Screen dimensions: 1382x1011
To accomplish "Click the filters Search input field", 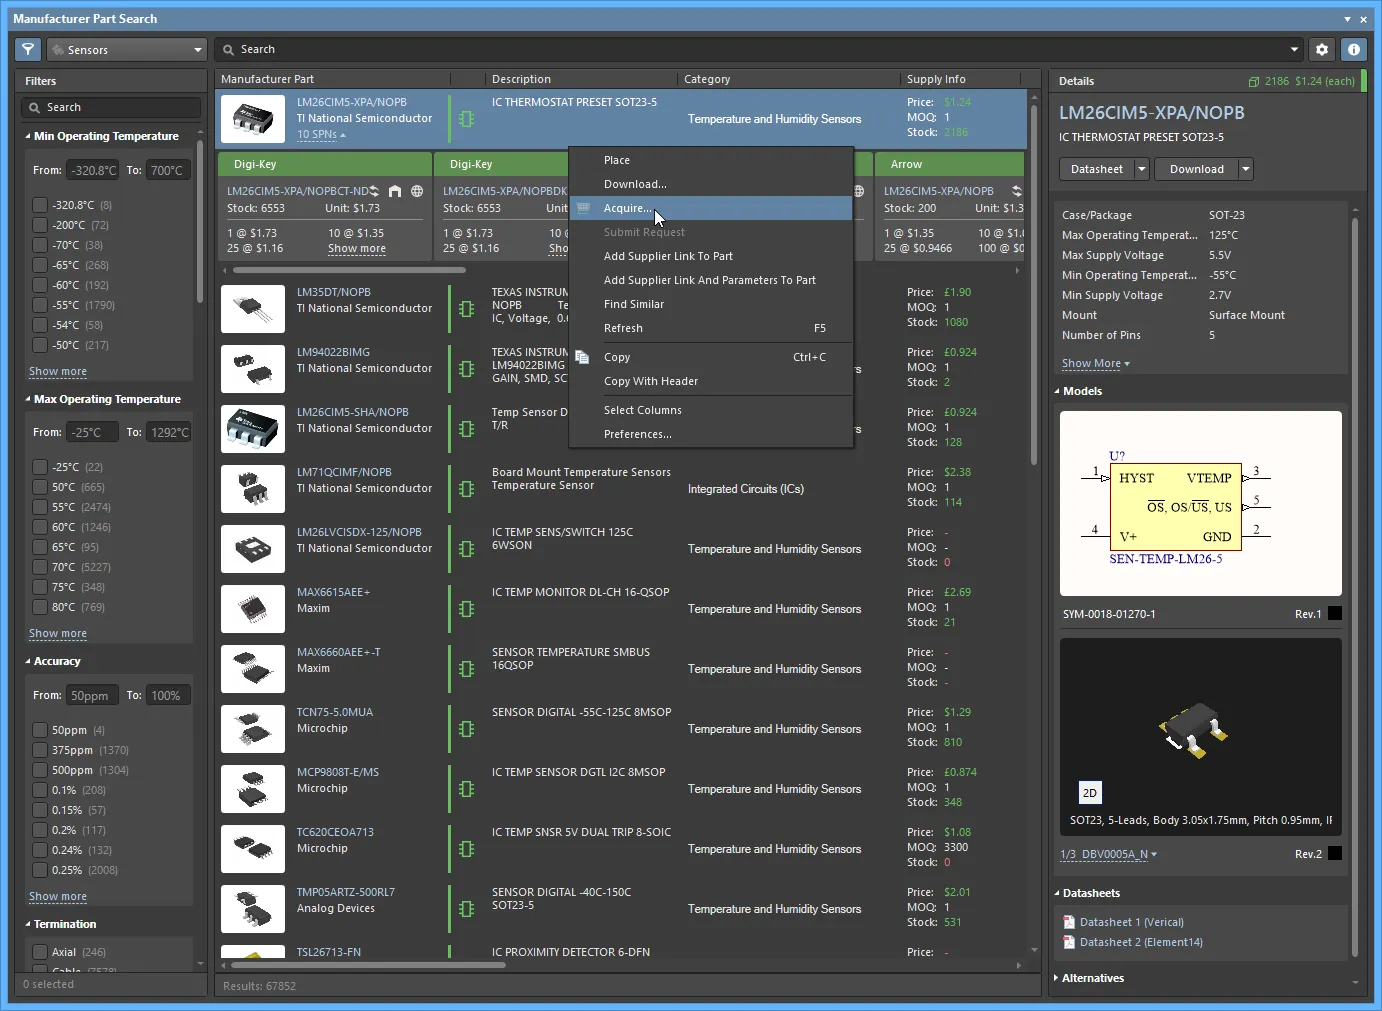I will point(111,107).
